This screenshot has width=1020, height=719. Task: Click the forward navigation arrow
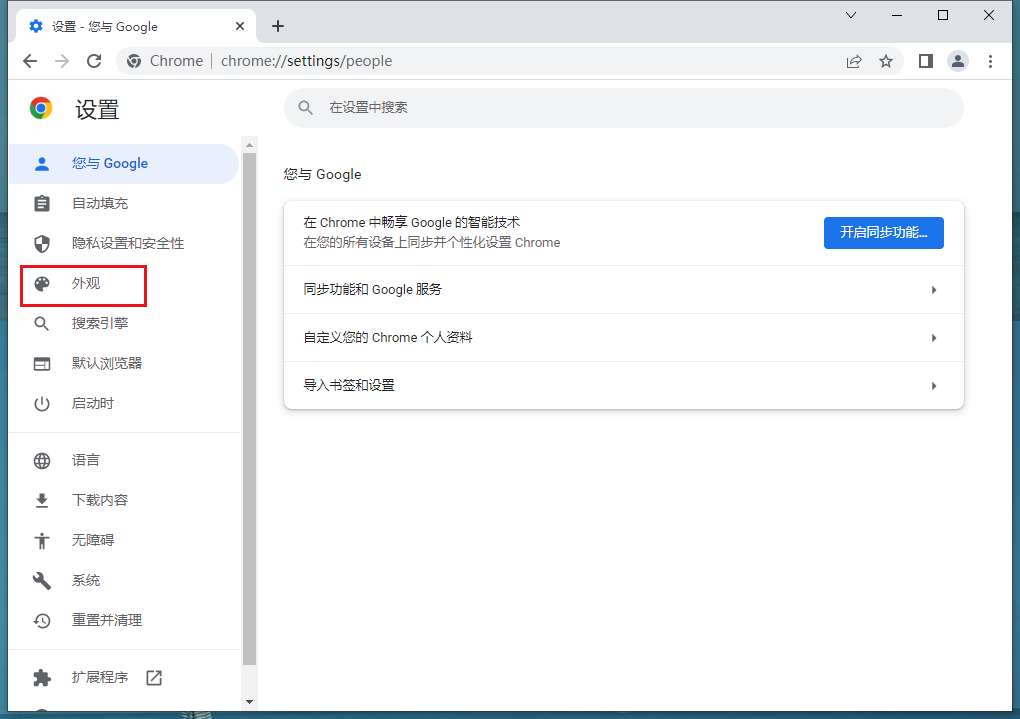62,61
